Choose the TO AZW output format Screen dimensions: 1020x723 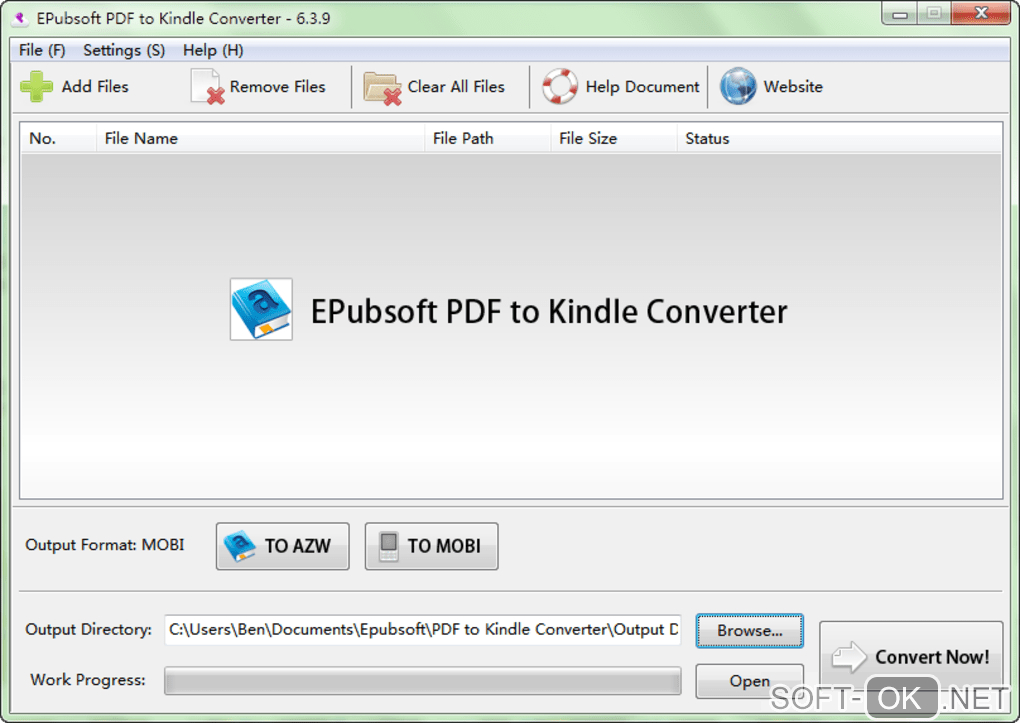coord(282,546)
